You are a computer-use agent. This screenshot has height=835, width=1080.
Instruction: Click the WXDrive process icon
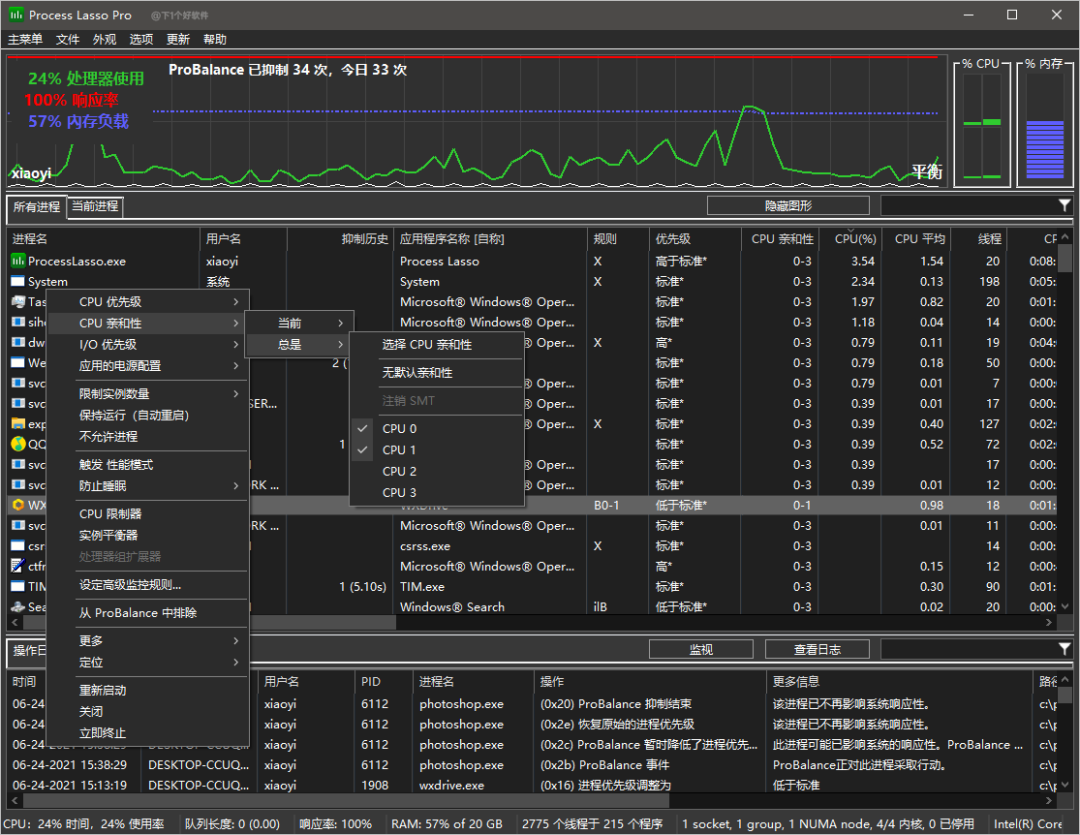click(18, 505)
